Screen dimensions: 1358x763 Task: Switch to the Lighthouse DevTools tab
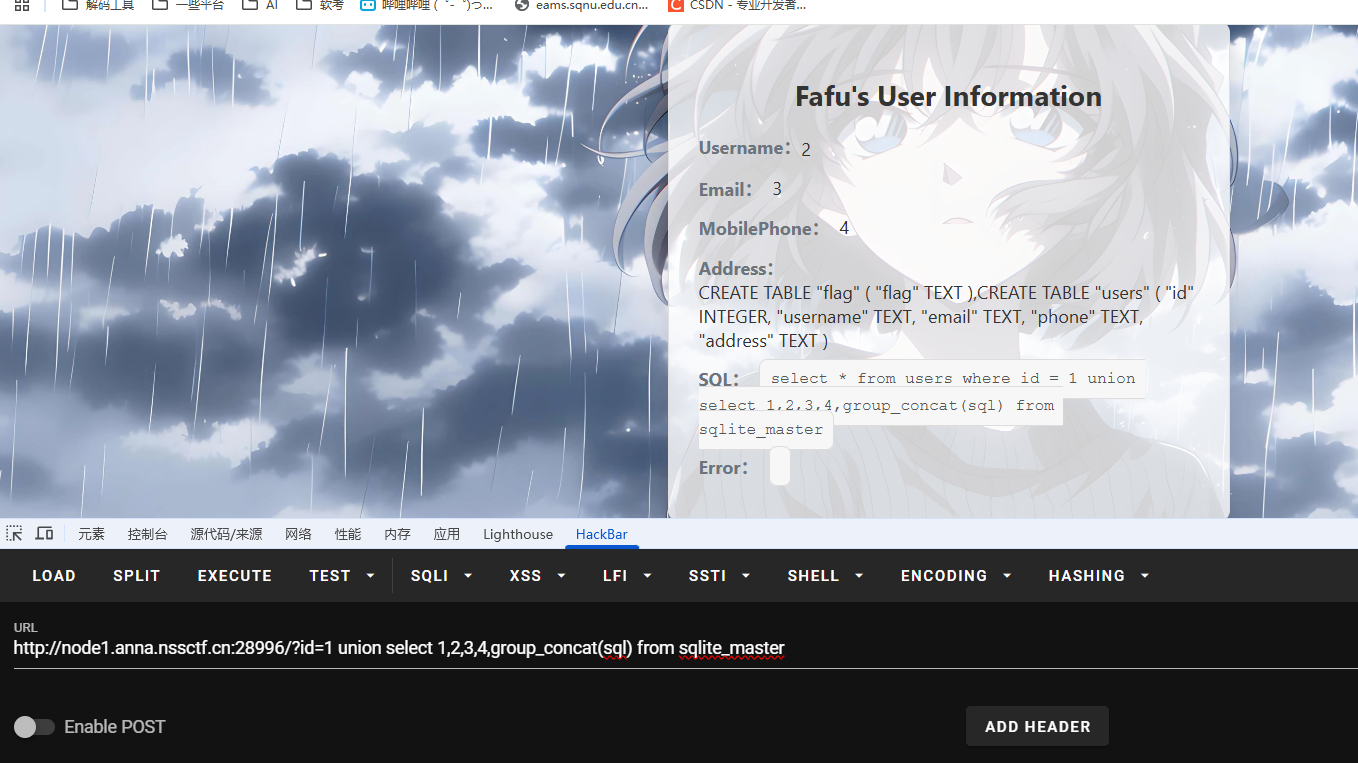pyautogui.click(x=518, y=534)
